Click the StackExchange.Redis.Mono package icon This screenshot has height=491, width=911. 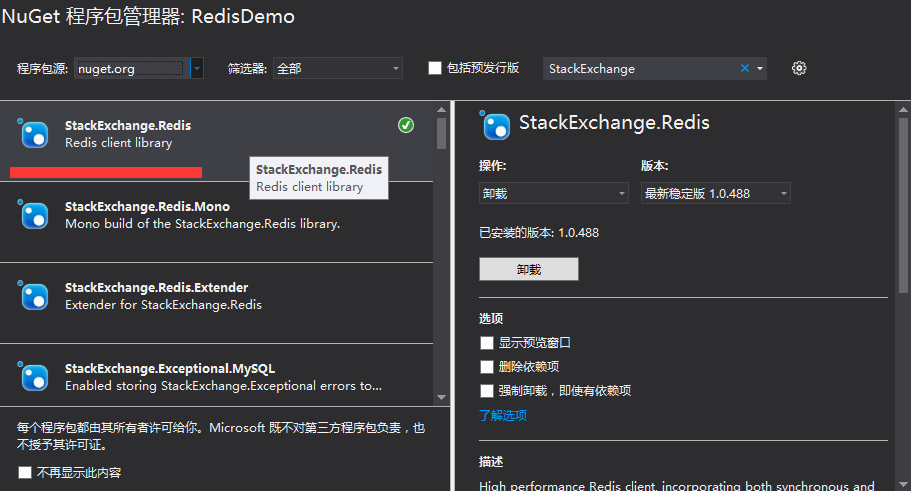click(x=34, y=215)
